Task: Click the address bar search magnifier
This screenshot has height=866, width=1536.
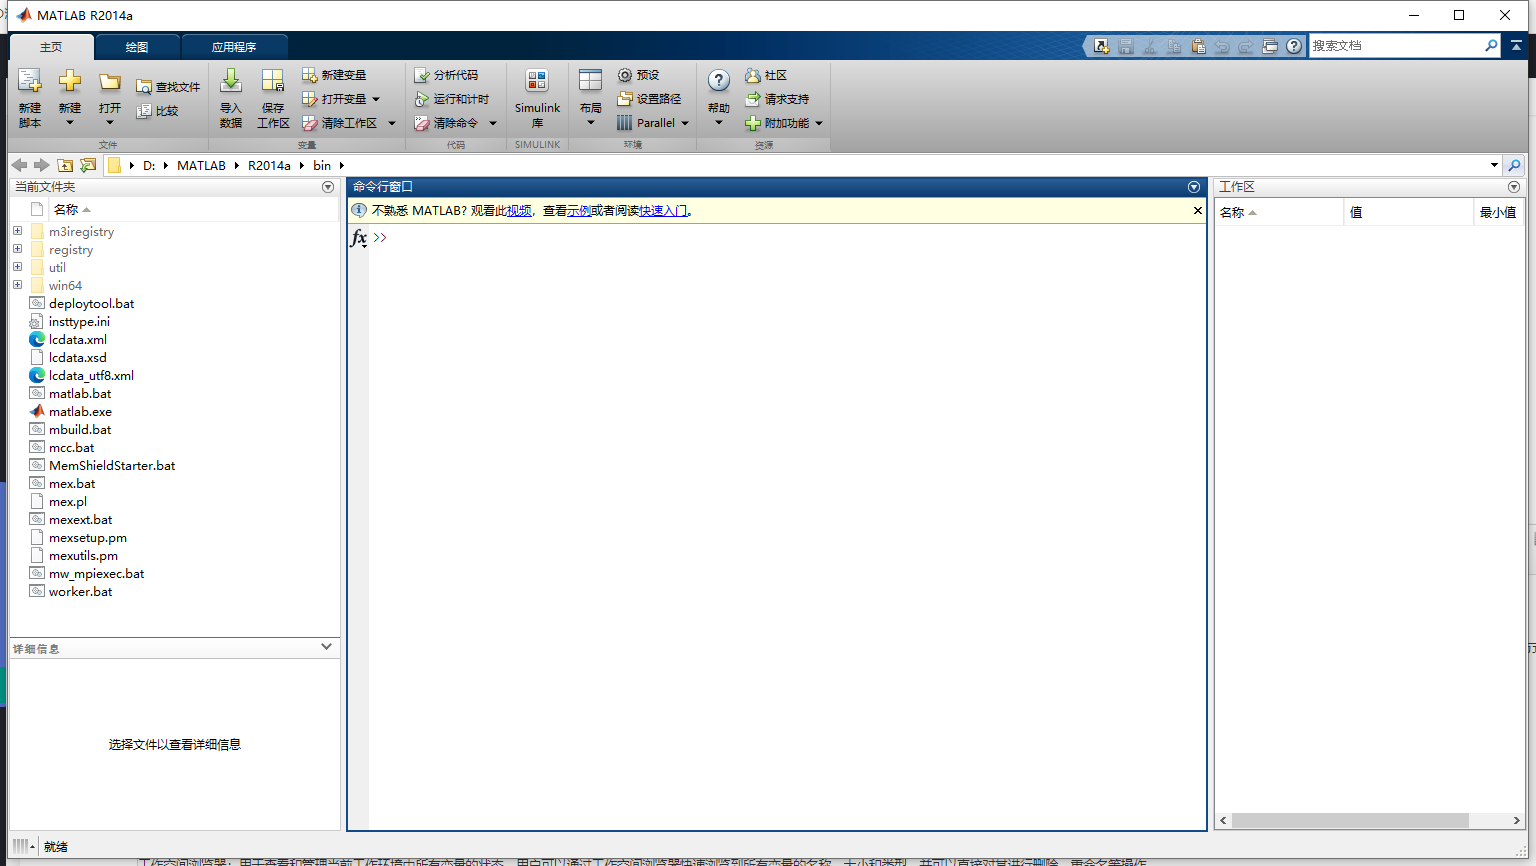Action: click(x=1514, y=165)
